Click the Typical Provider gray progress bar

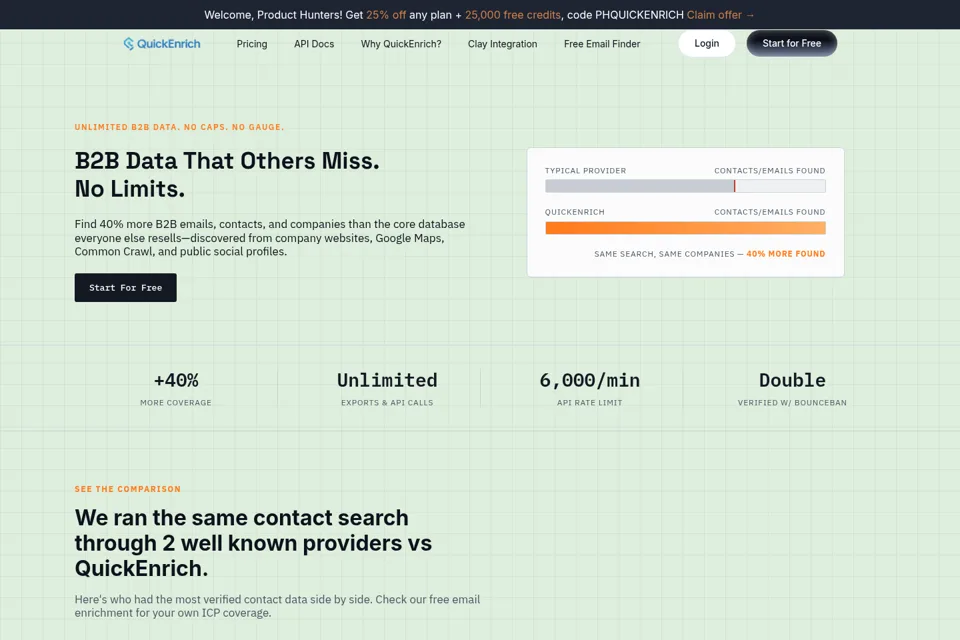pos(685,186)
